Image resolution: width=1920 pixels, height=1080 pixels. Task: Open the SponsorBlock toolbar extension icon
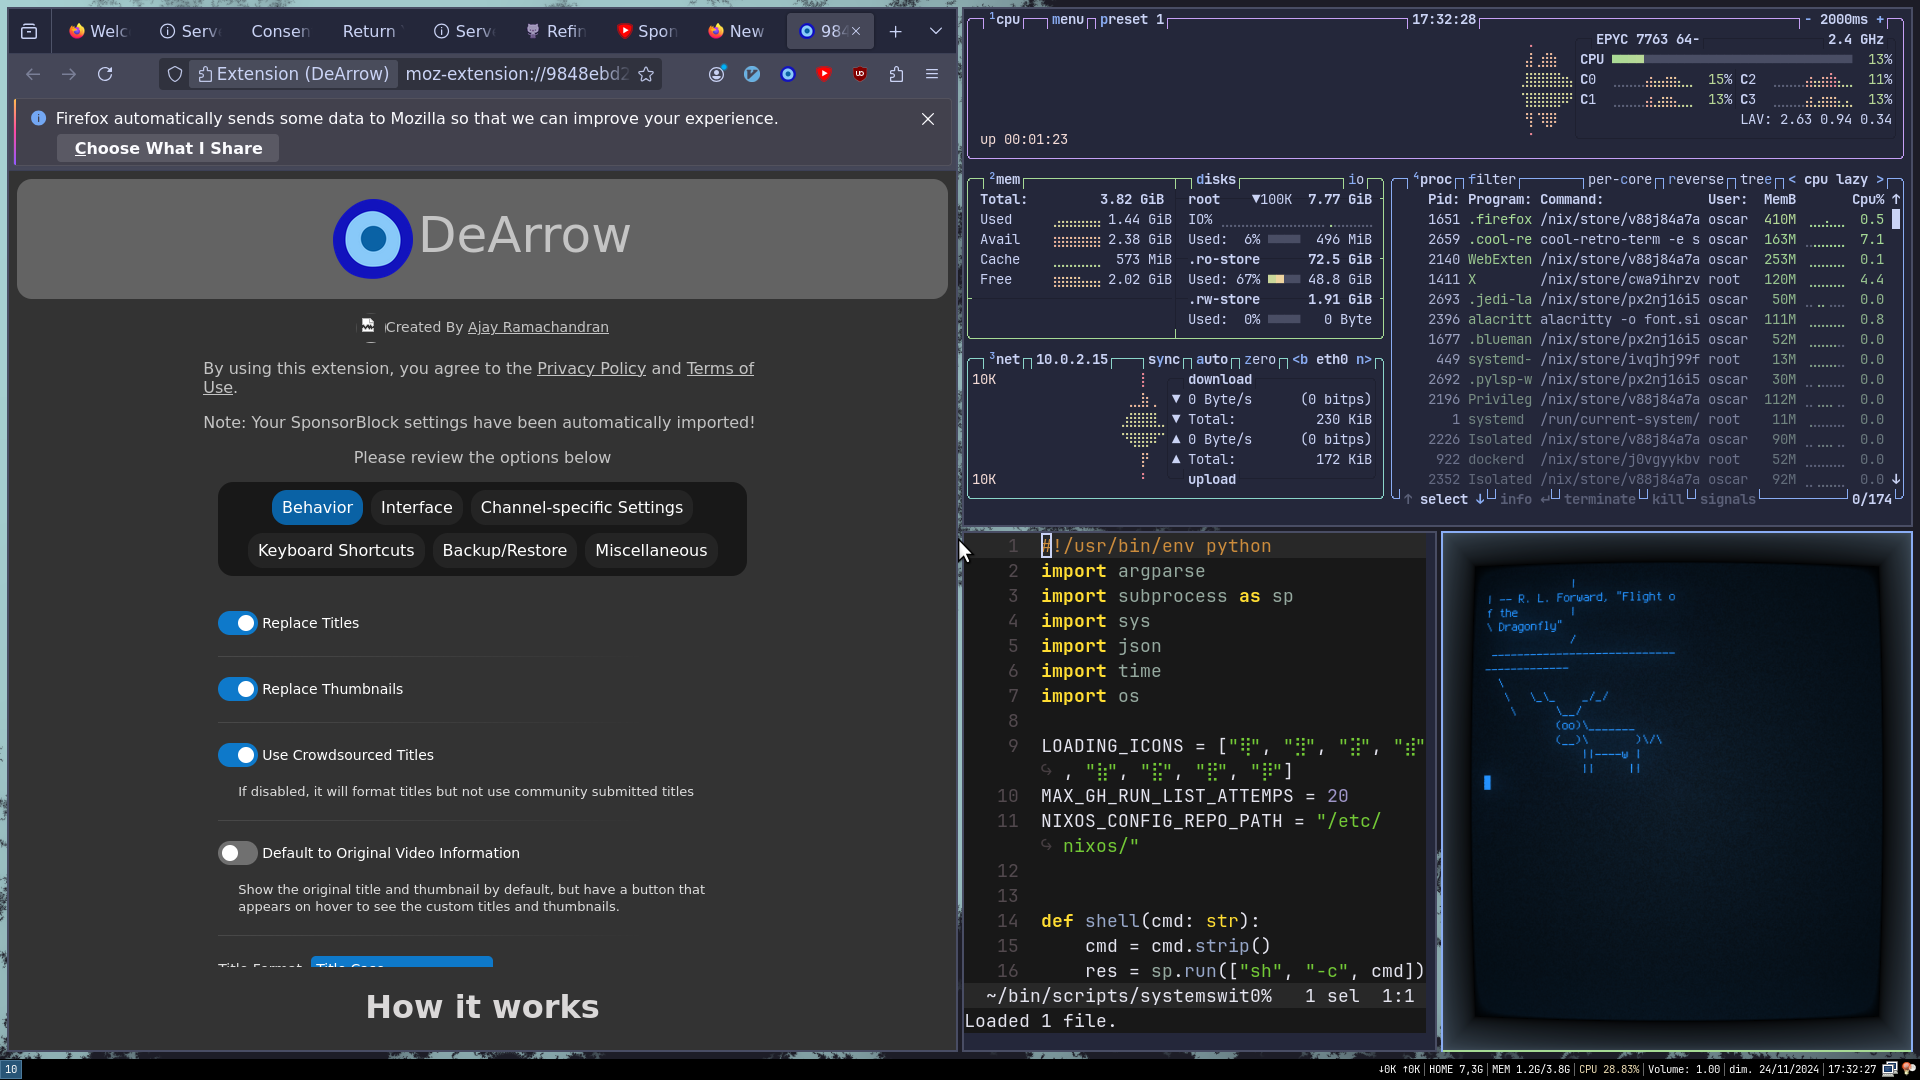pos(824,74)
